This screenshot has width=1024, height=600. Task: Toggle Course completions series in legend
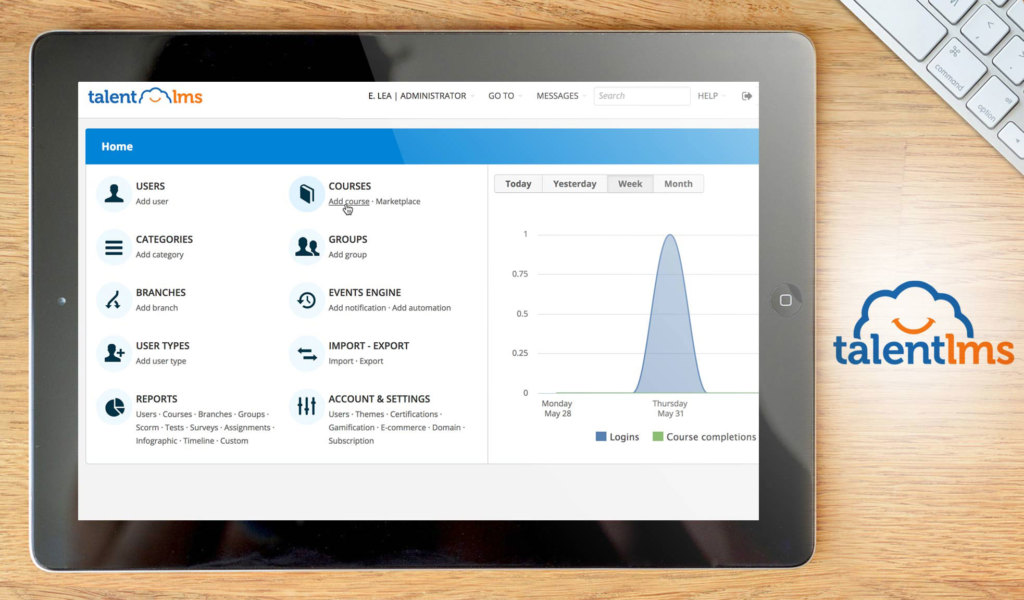(x=704, y=437)
